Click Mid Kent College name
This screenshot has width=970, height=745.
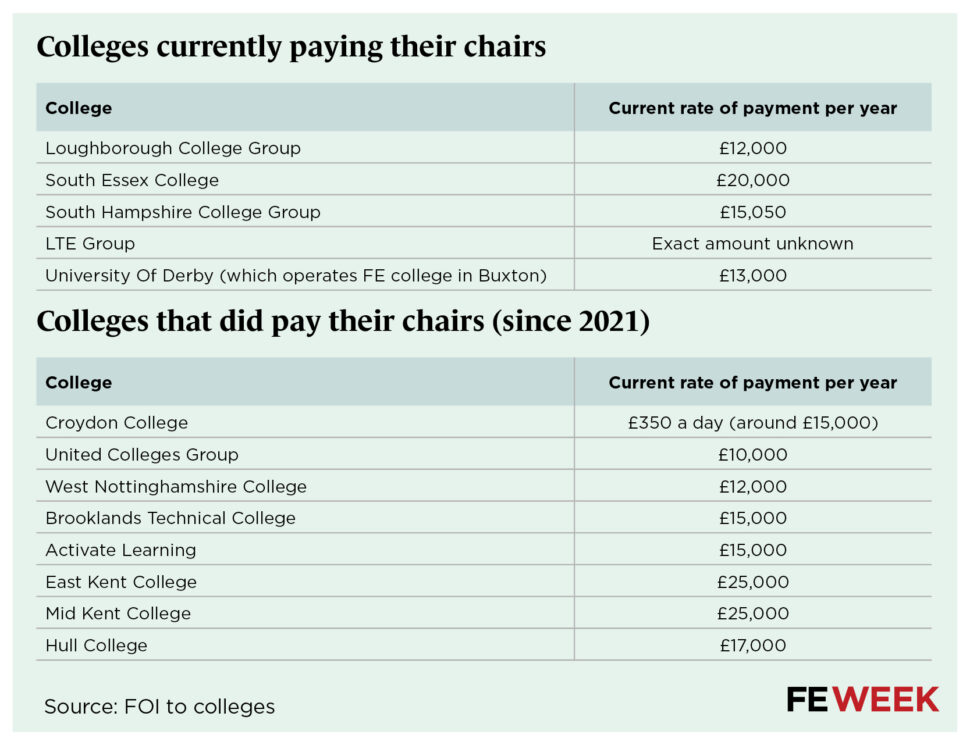(118, 613)
